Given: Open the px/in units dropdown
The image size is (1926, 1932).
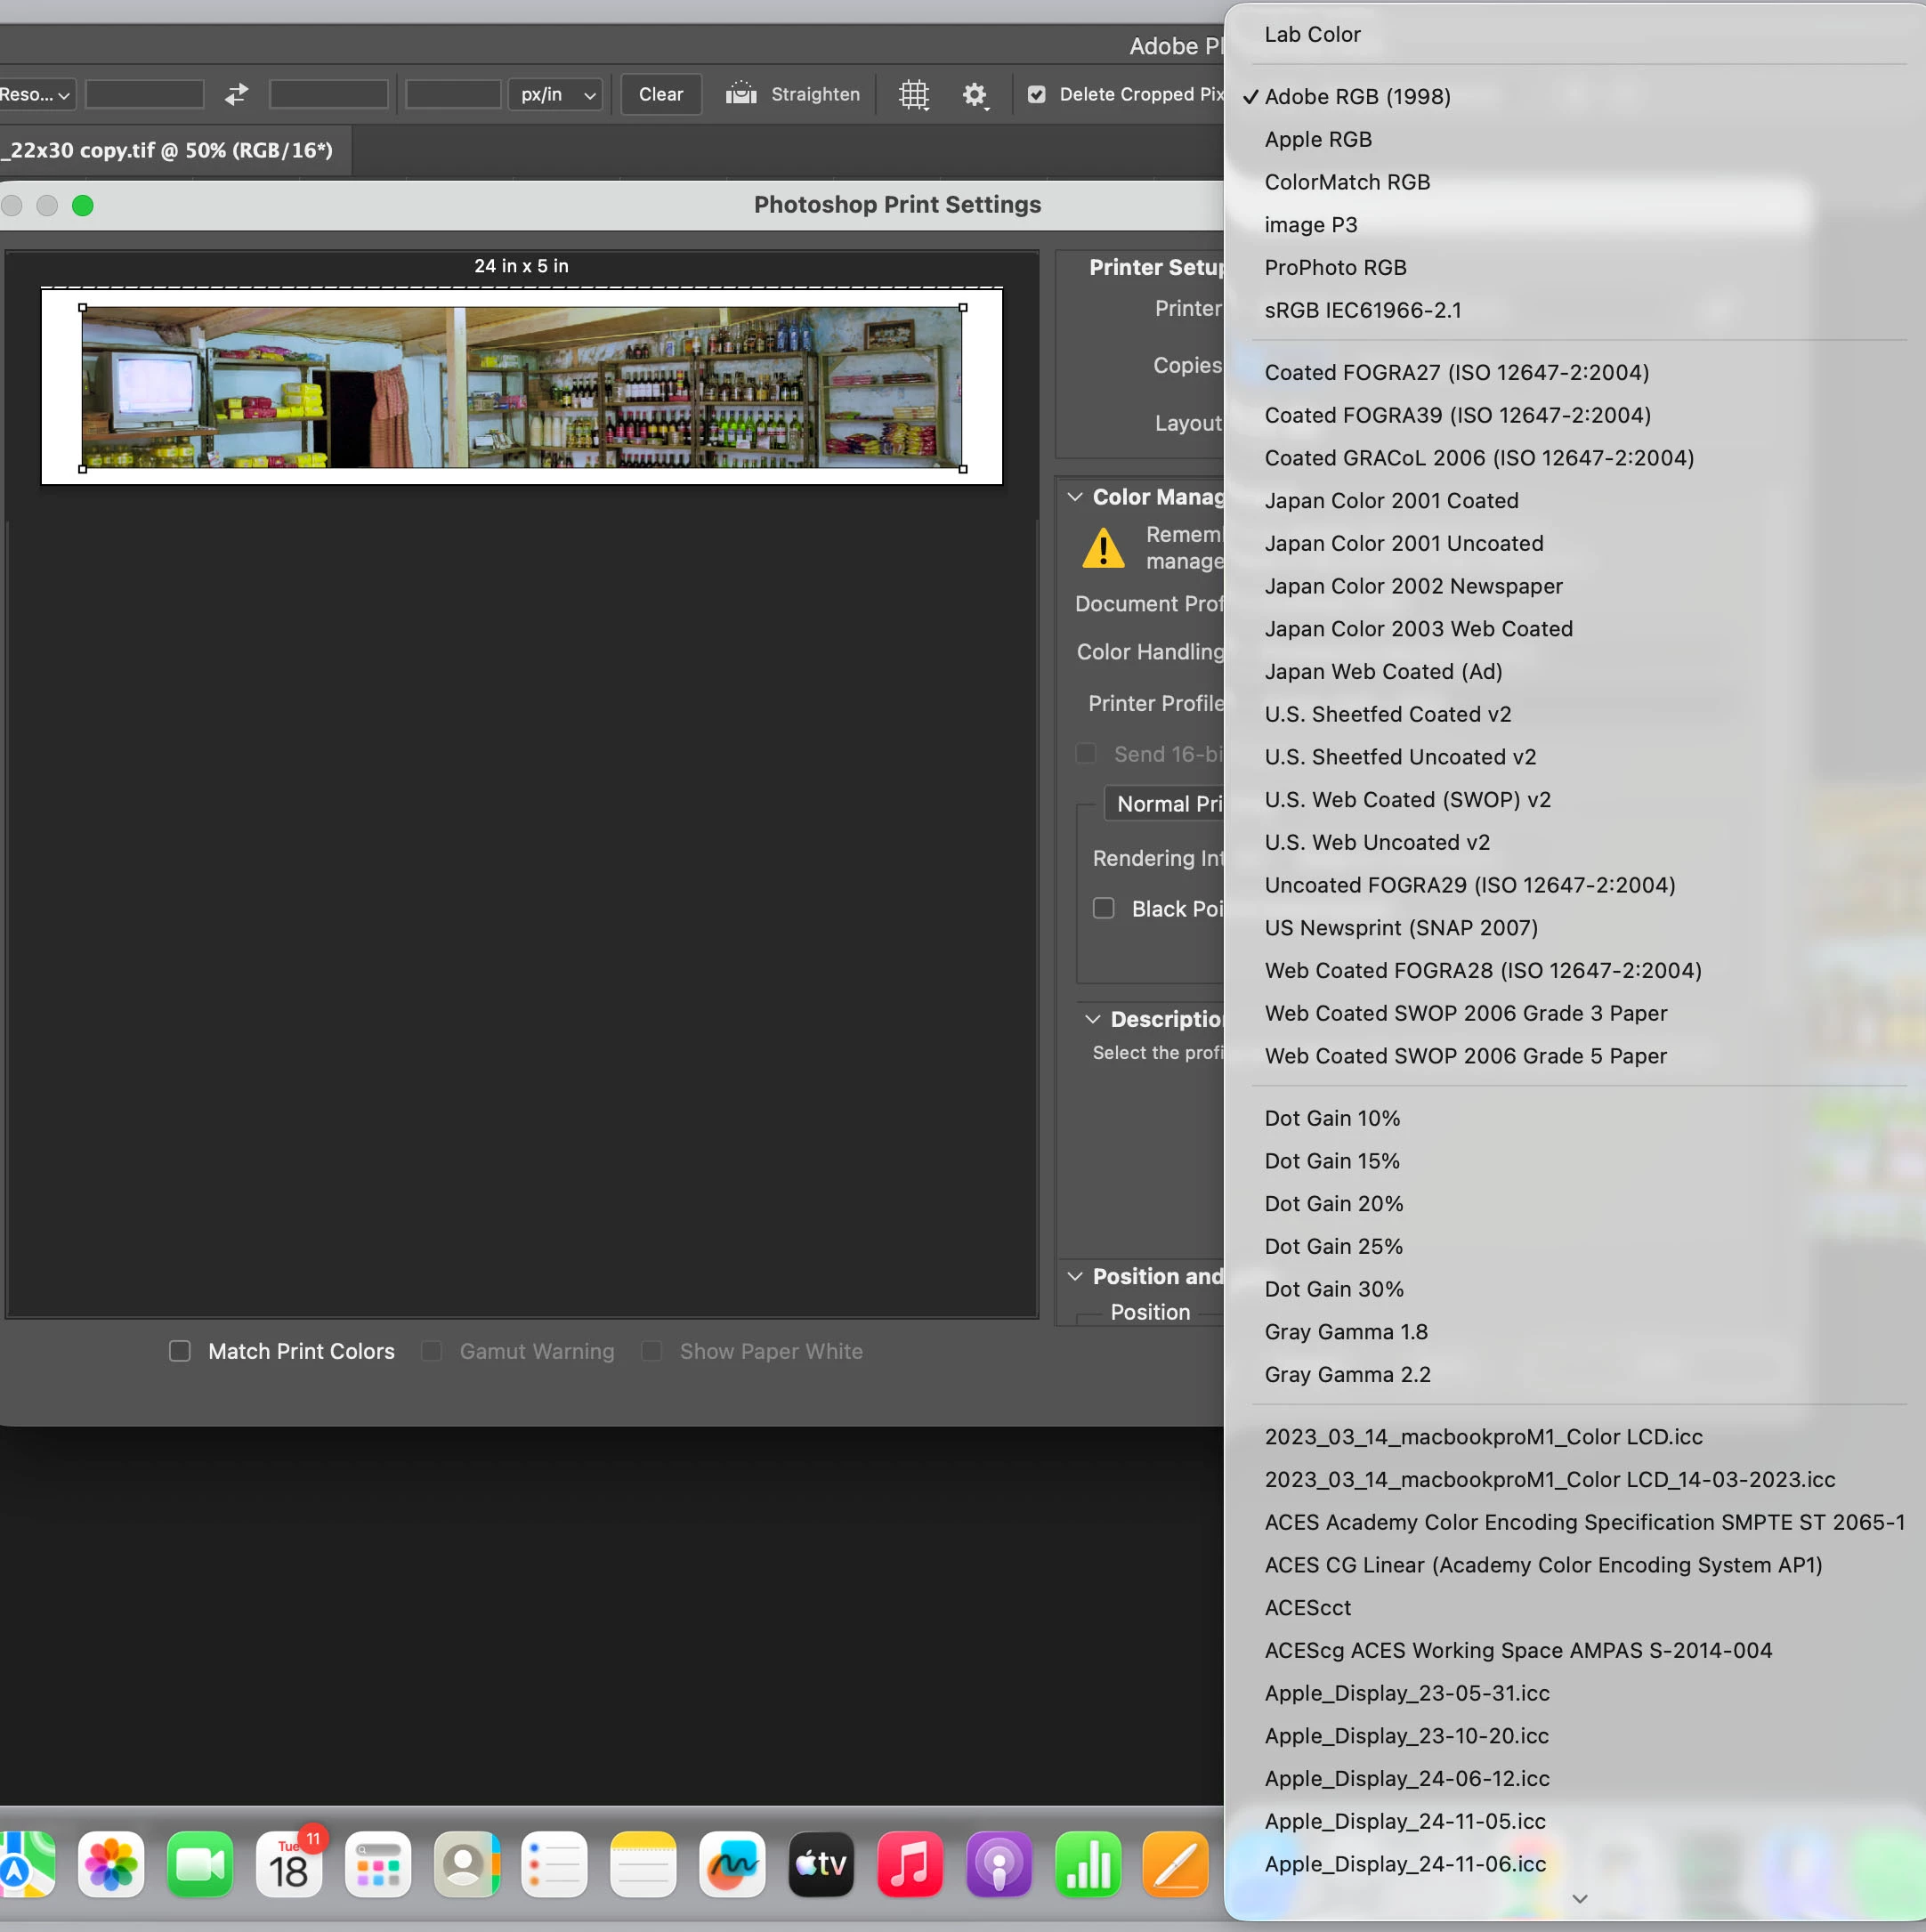Looking at the screenshot, I should (556, 94).
